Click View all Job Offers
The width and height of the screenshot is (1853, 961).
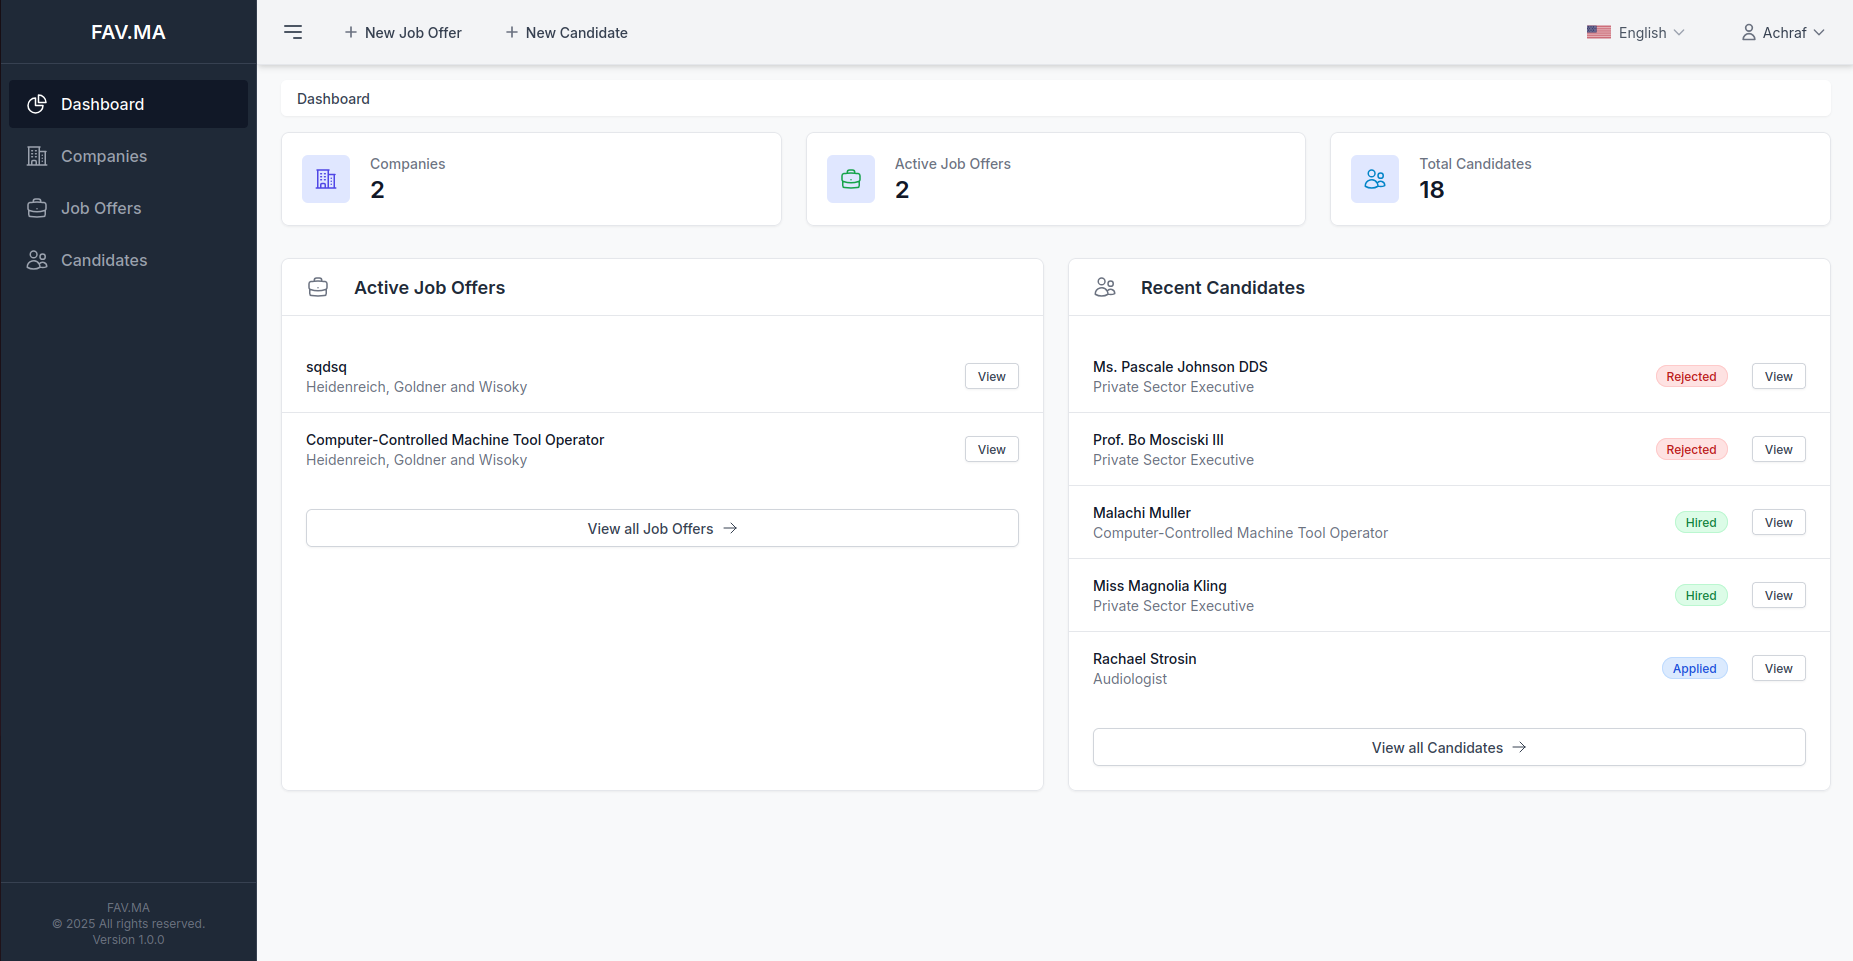coord(662,528)
